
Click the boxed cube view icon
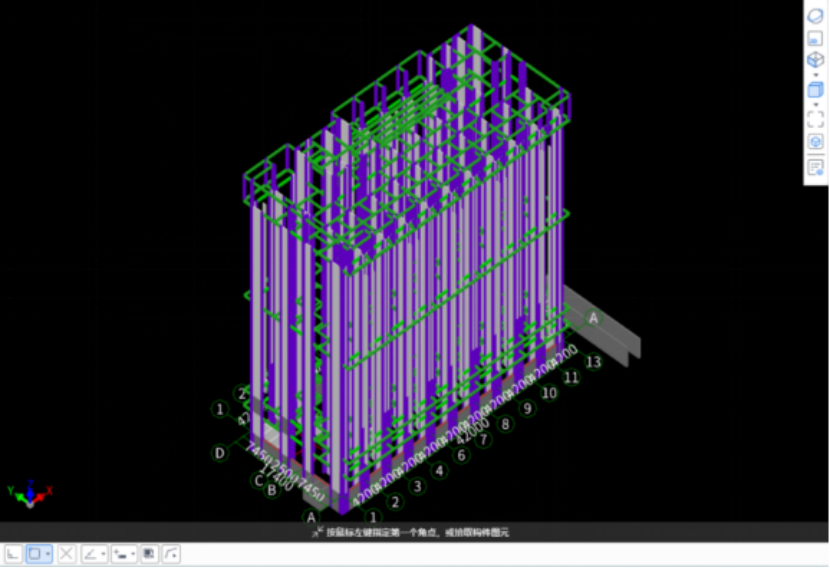point(815,142)
